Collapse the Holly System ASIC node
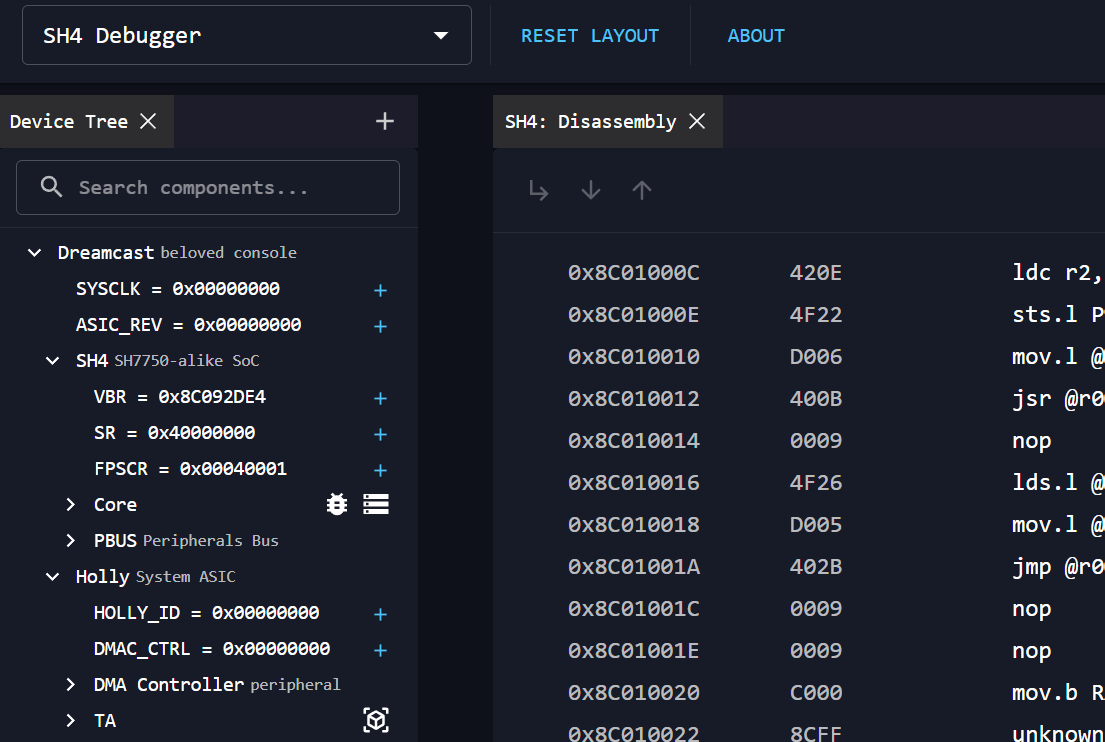This screenshot has width=1105, height=742. [x=53, y=576]
